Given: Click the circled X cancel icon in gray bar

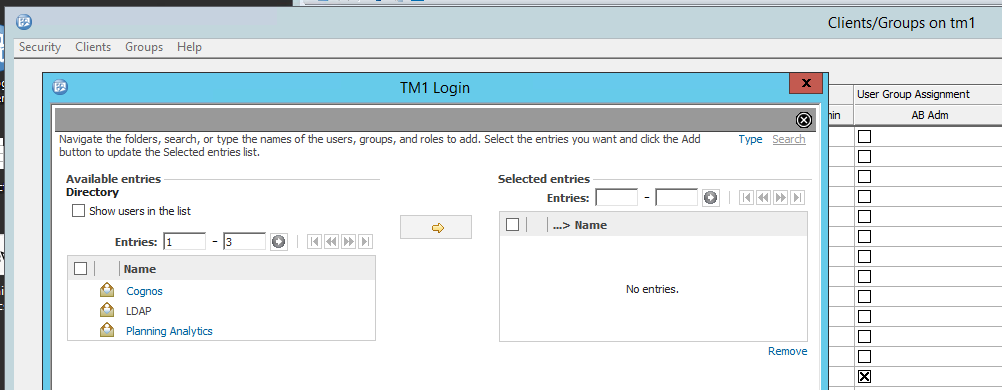Looking at the screenshot, I should click(x=804, y=120).
